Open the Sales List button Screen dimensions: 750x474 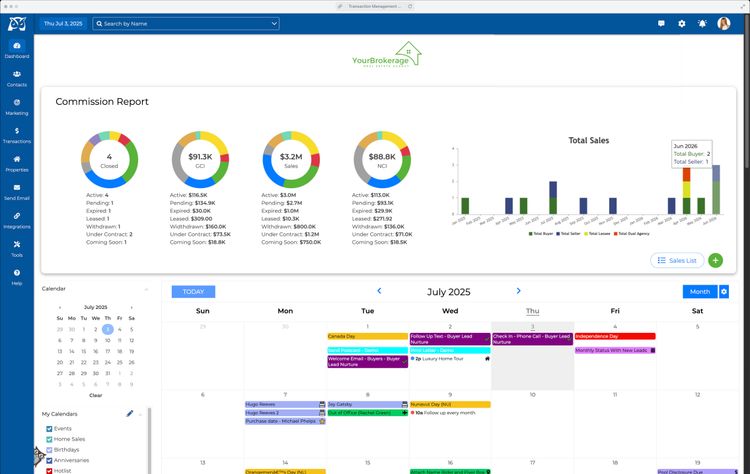coord(677,260)
